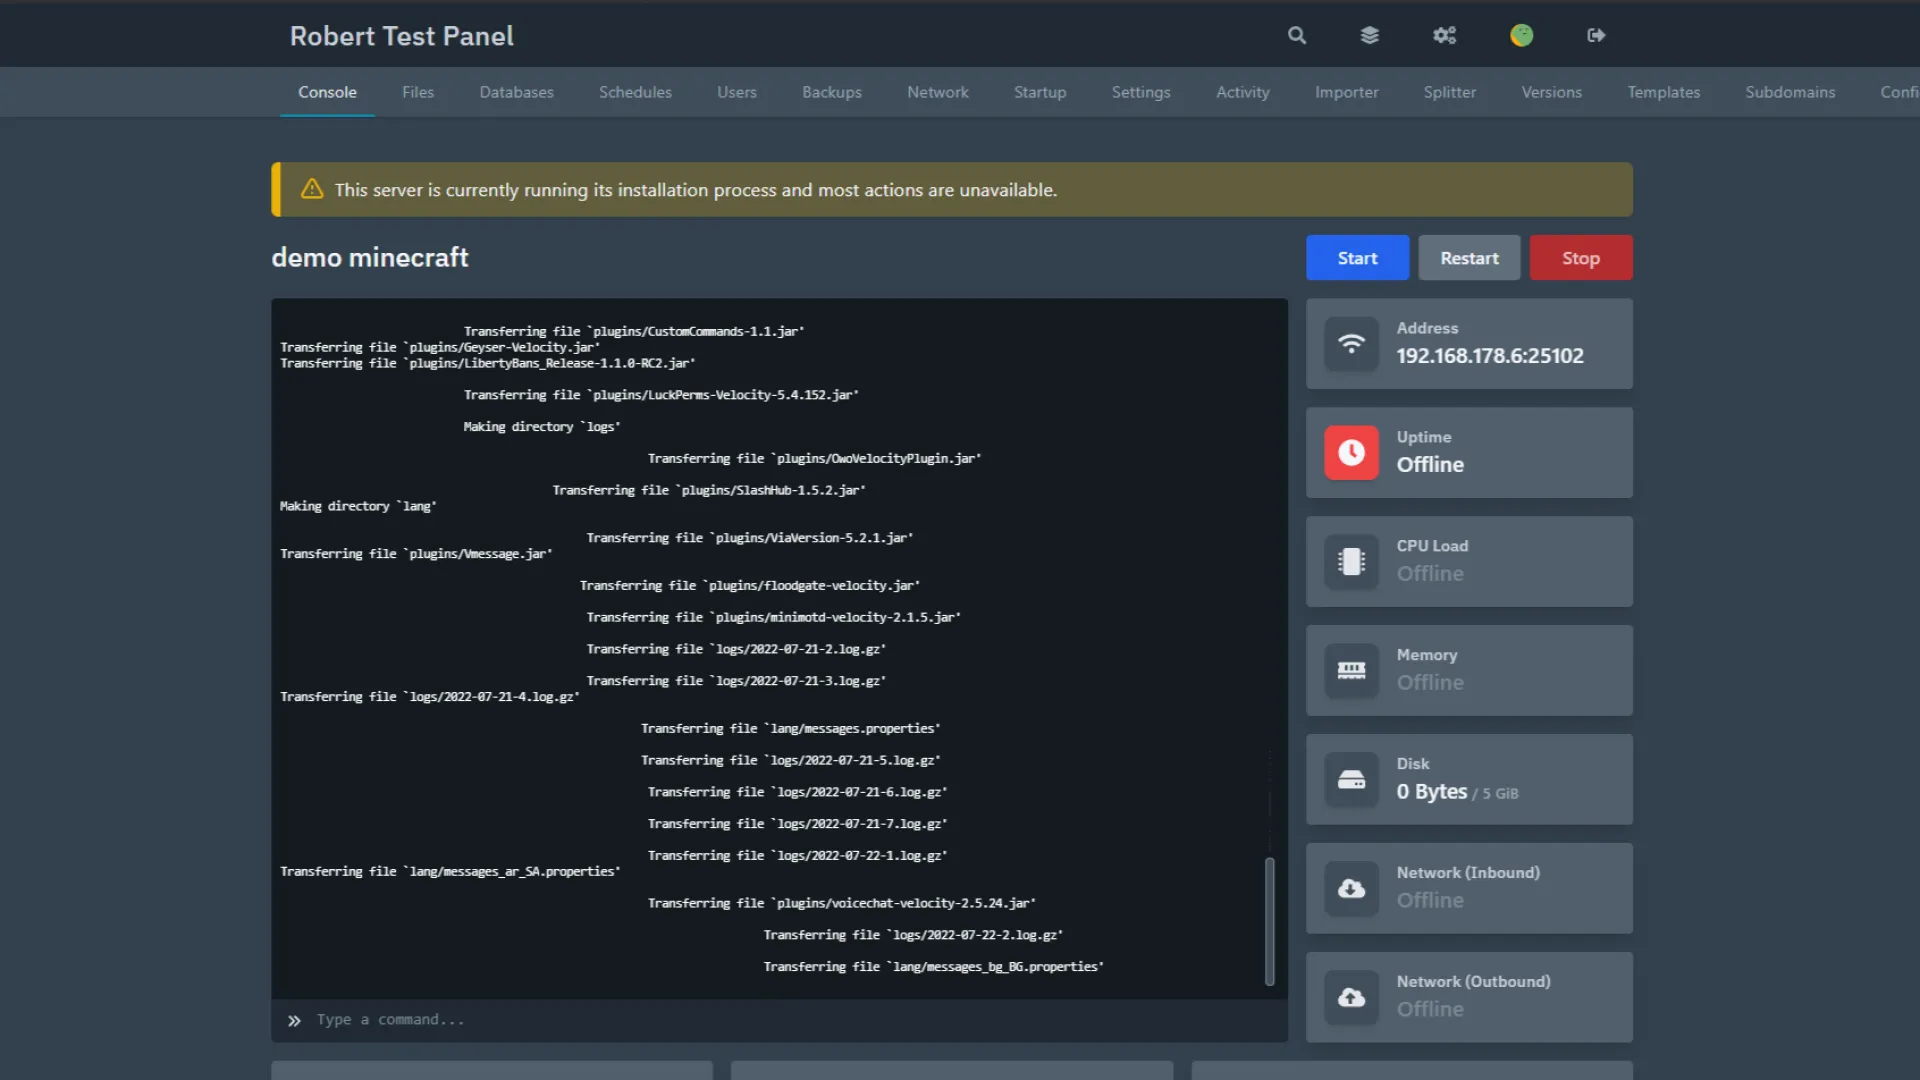Switch to the Files tab
This screenshot has width=1920, height=1080.
tap(418, 92)
